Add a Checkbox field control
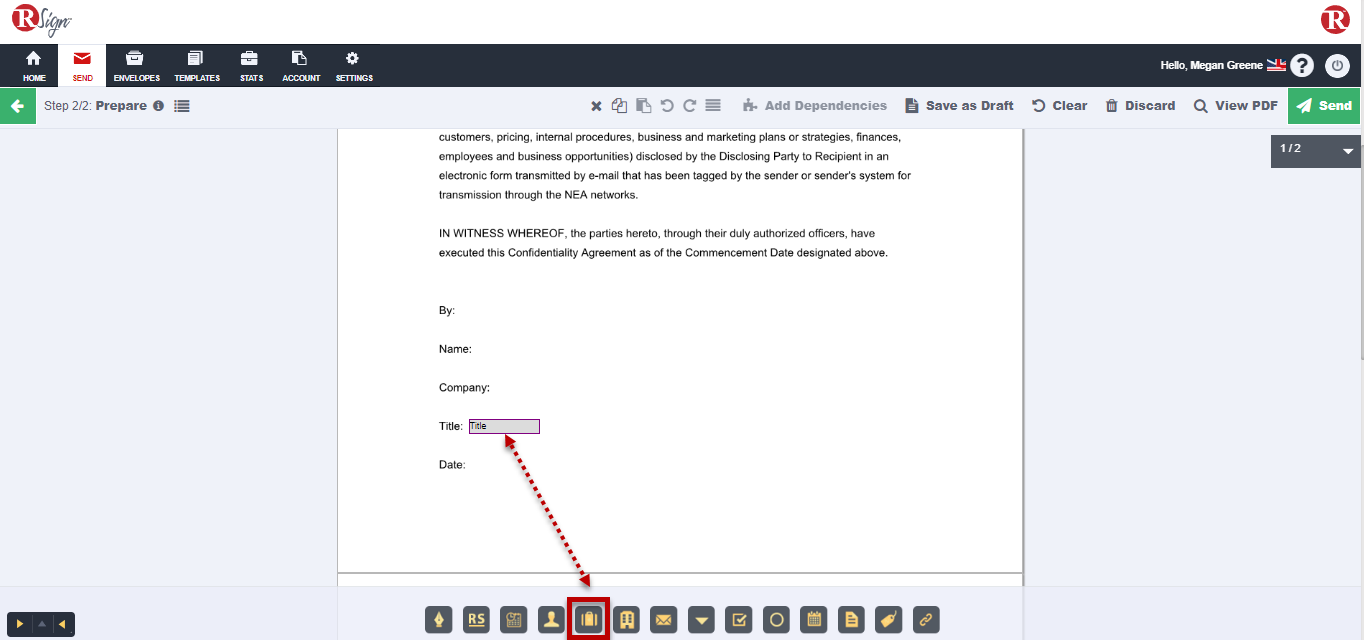1364x640 pixels. (x=739, y=620)
